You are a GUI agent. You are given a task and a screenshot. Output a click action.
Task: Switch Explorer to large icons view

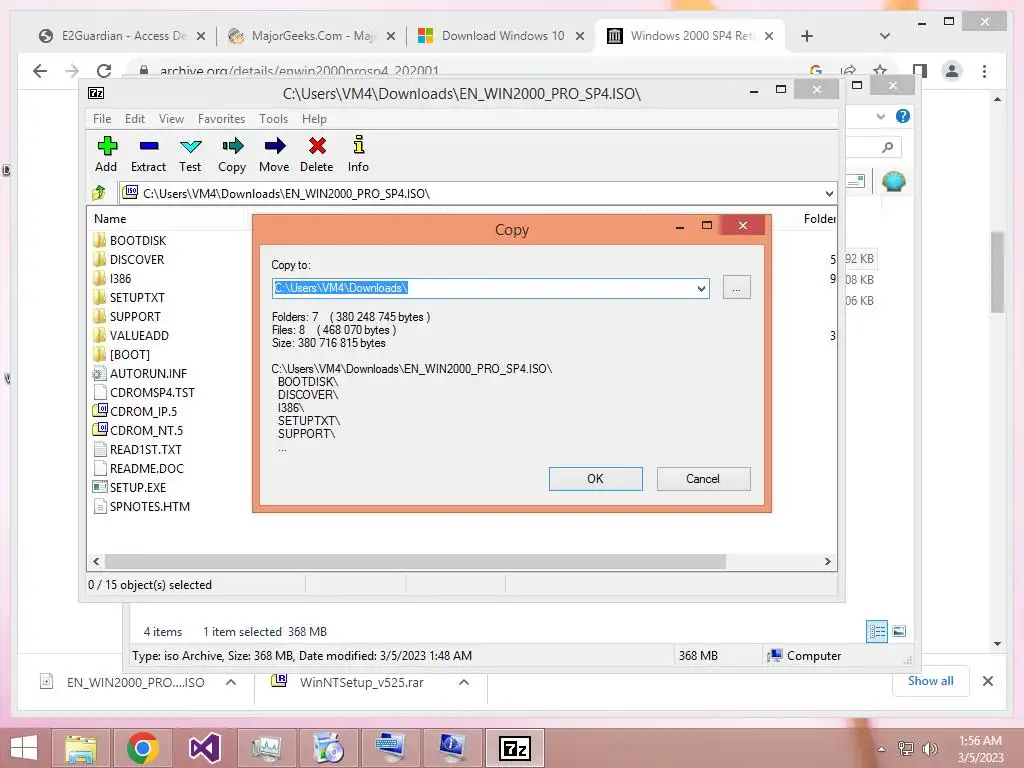tap(899, 631)
